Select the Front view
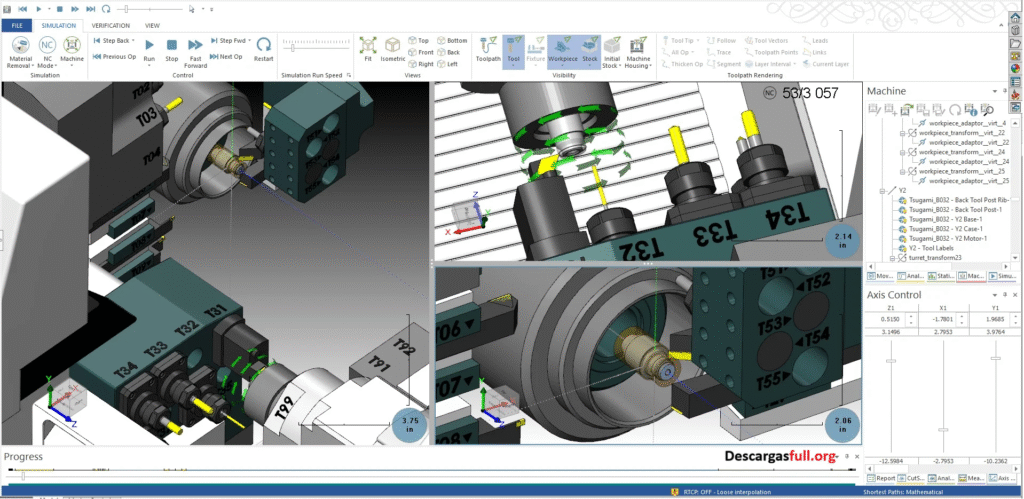 click(421, 52)
